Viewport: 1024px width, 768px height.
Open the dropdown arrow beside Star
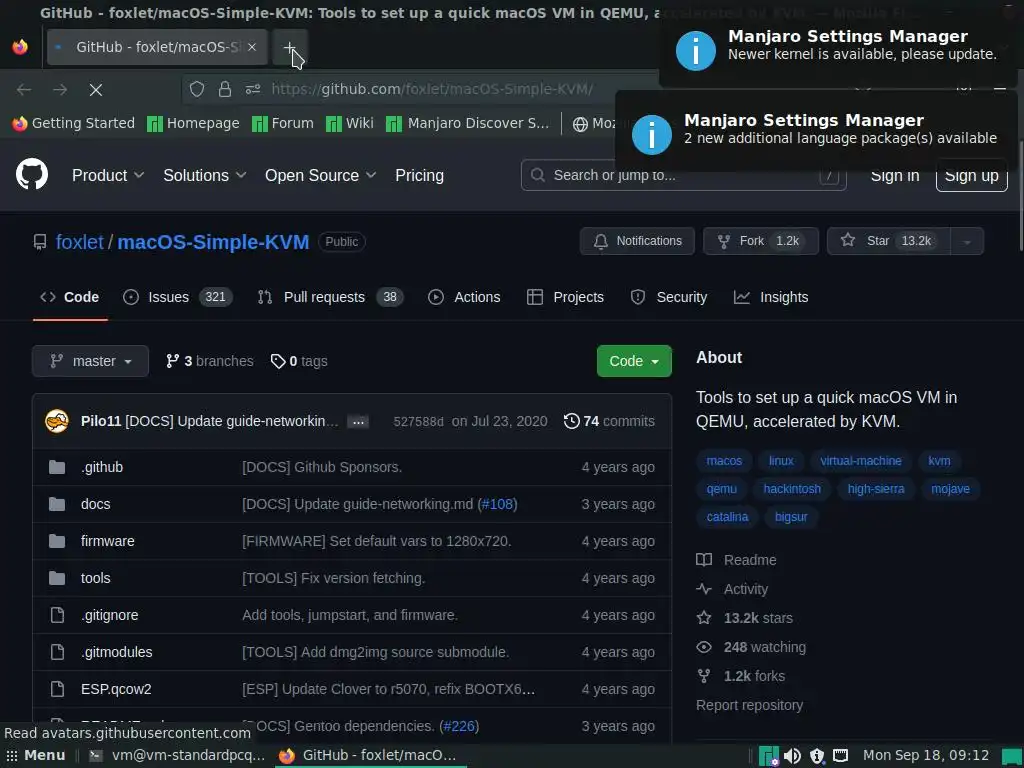[x=967, y=241]
